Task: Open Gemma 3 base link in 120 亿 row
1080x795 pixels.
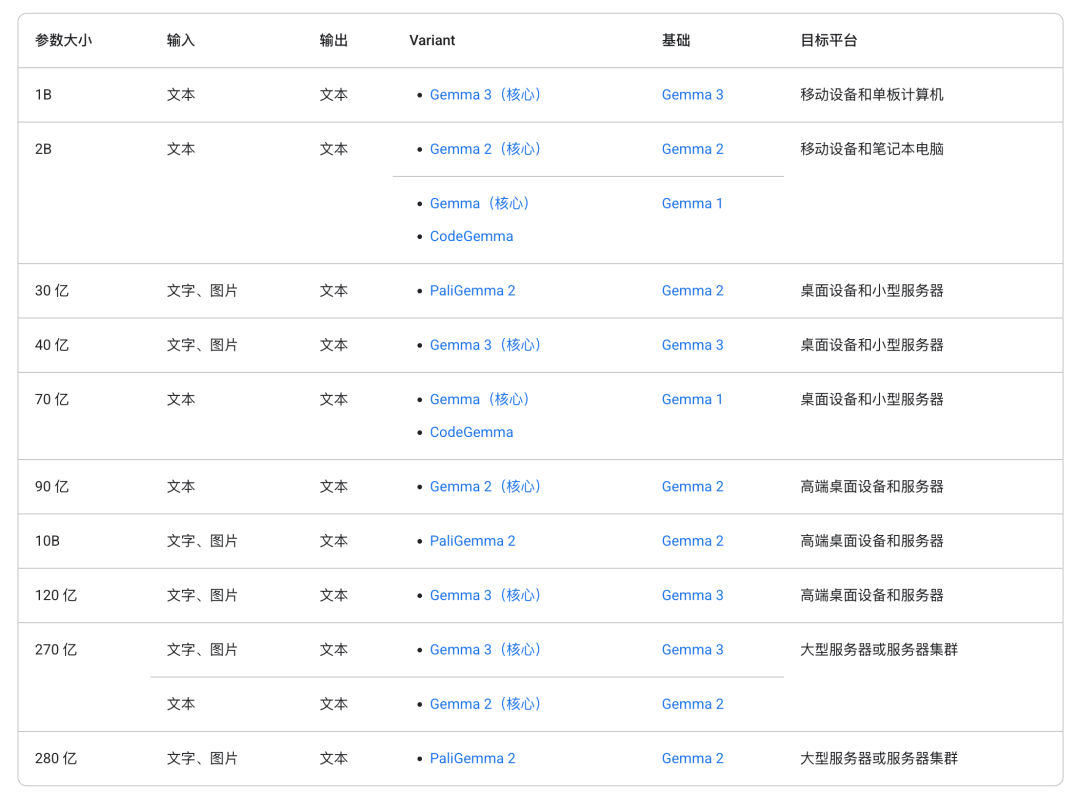Action: point(692,595)
